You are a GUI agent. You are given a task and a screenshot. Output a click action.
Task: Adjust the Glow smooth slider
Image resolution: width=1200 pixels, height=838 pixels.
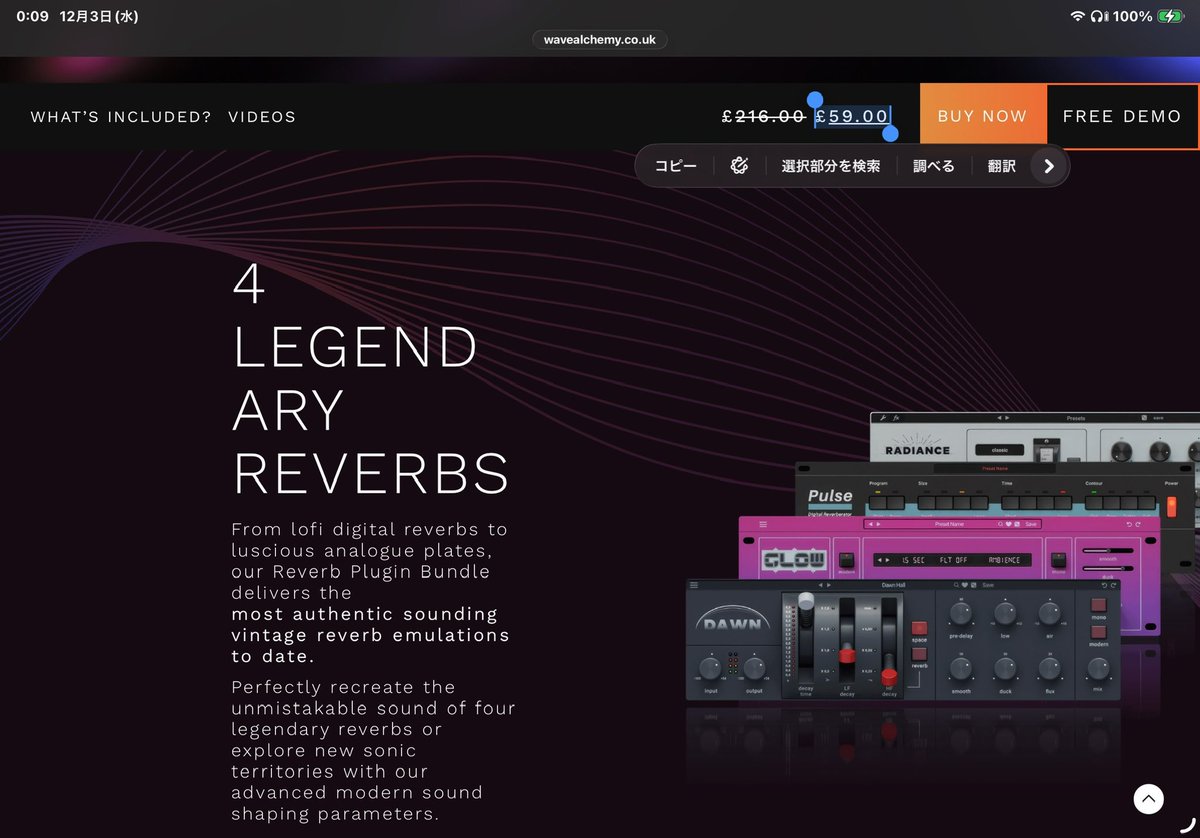tap(1108, 550)
